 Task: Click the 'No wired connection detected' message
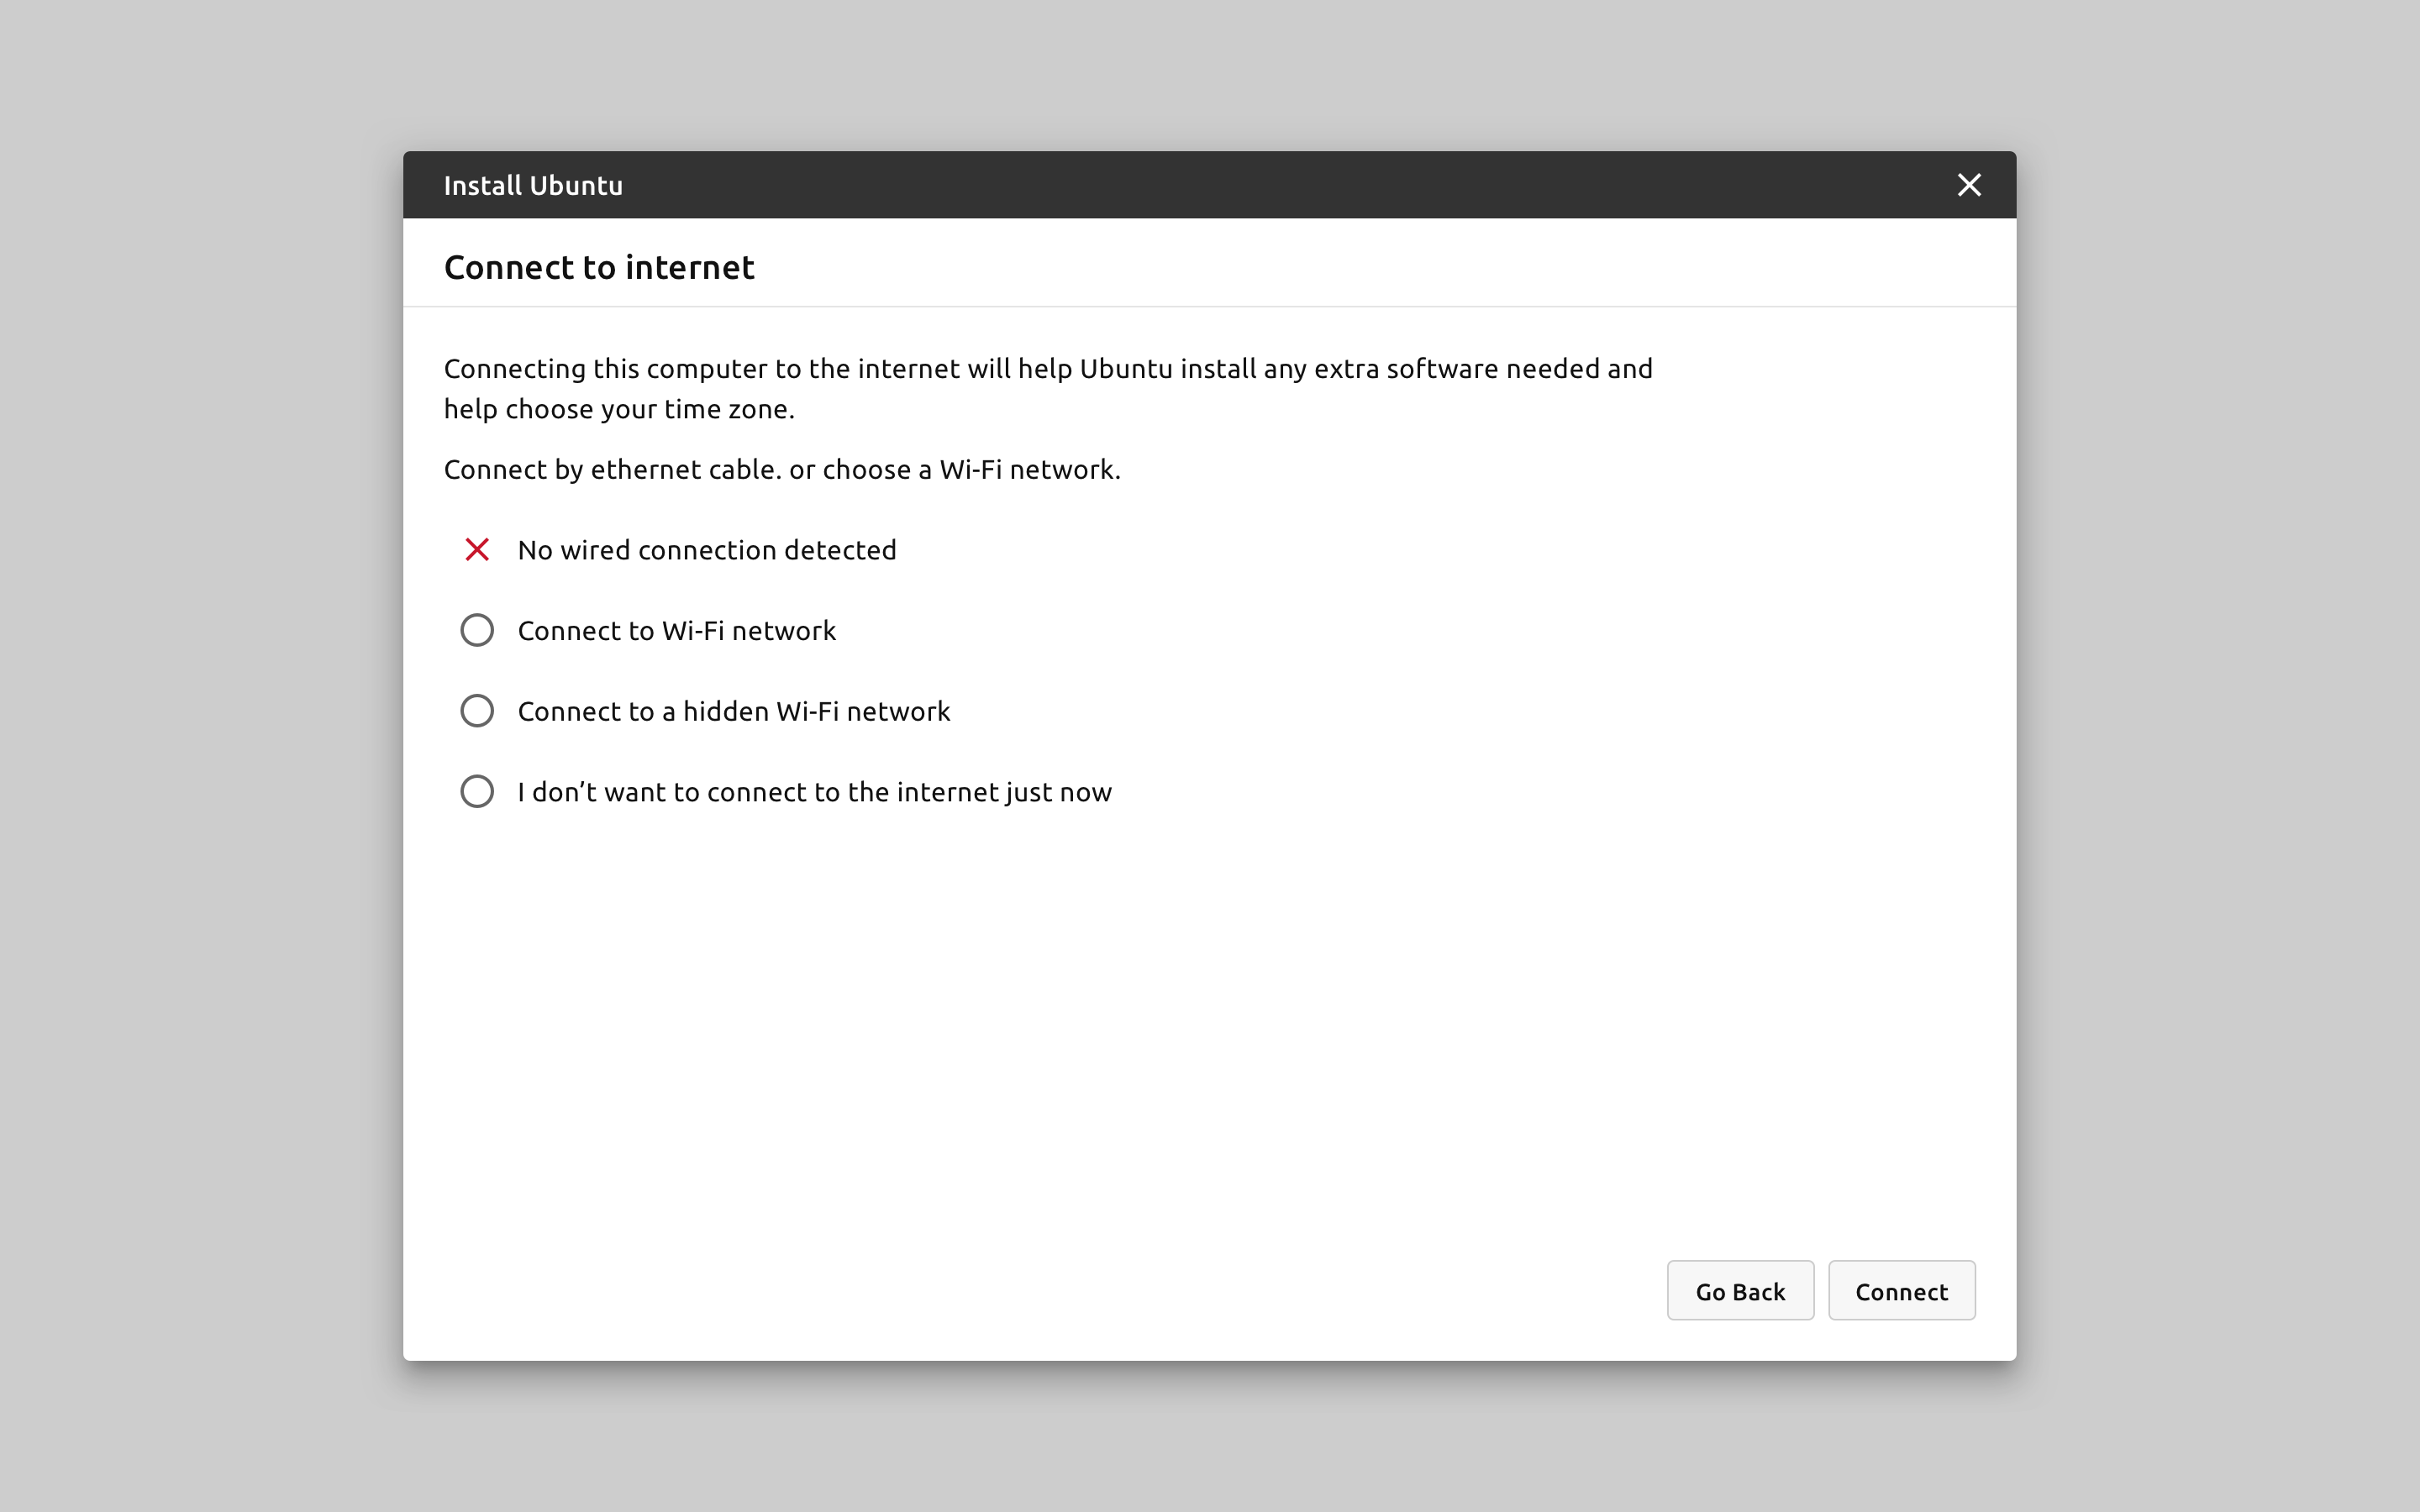[706, 550]
